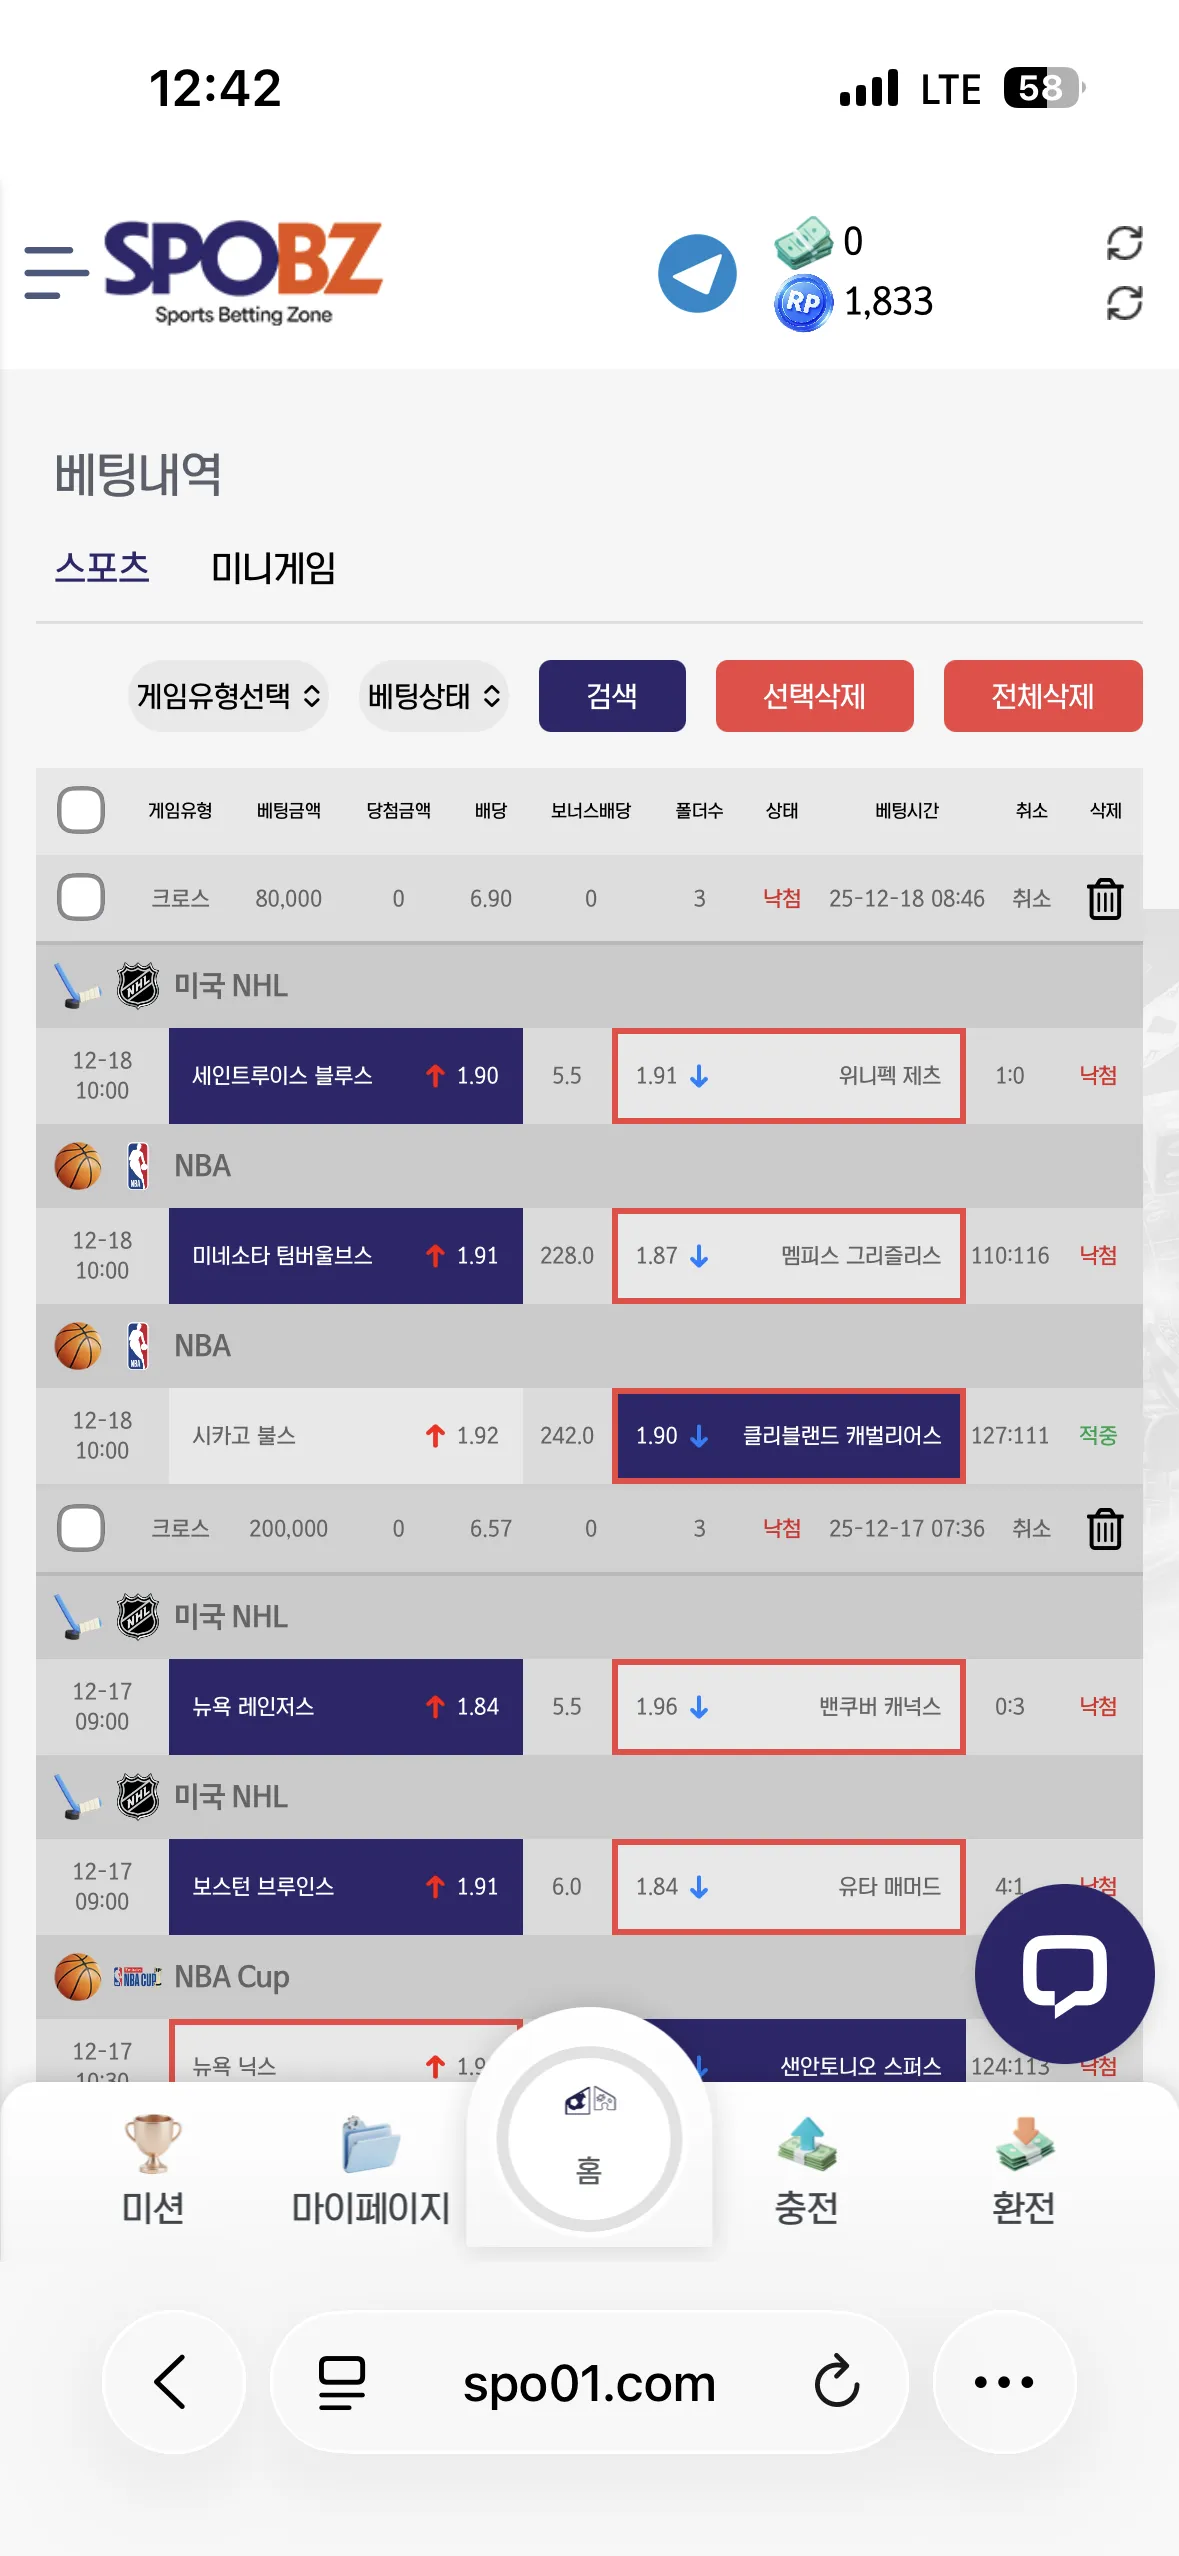Delete the 200,000 bet with trash icon

[x=1104, y=1528]
